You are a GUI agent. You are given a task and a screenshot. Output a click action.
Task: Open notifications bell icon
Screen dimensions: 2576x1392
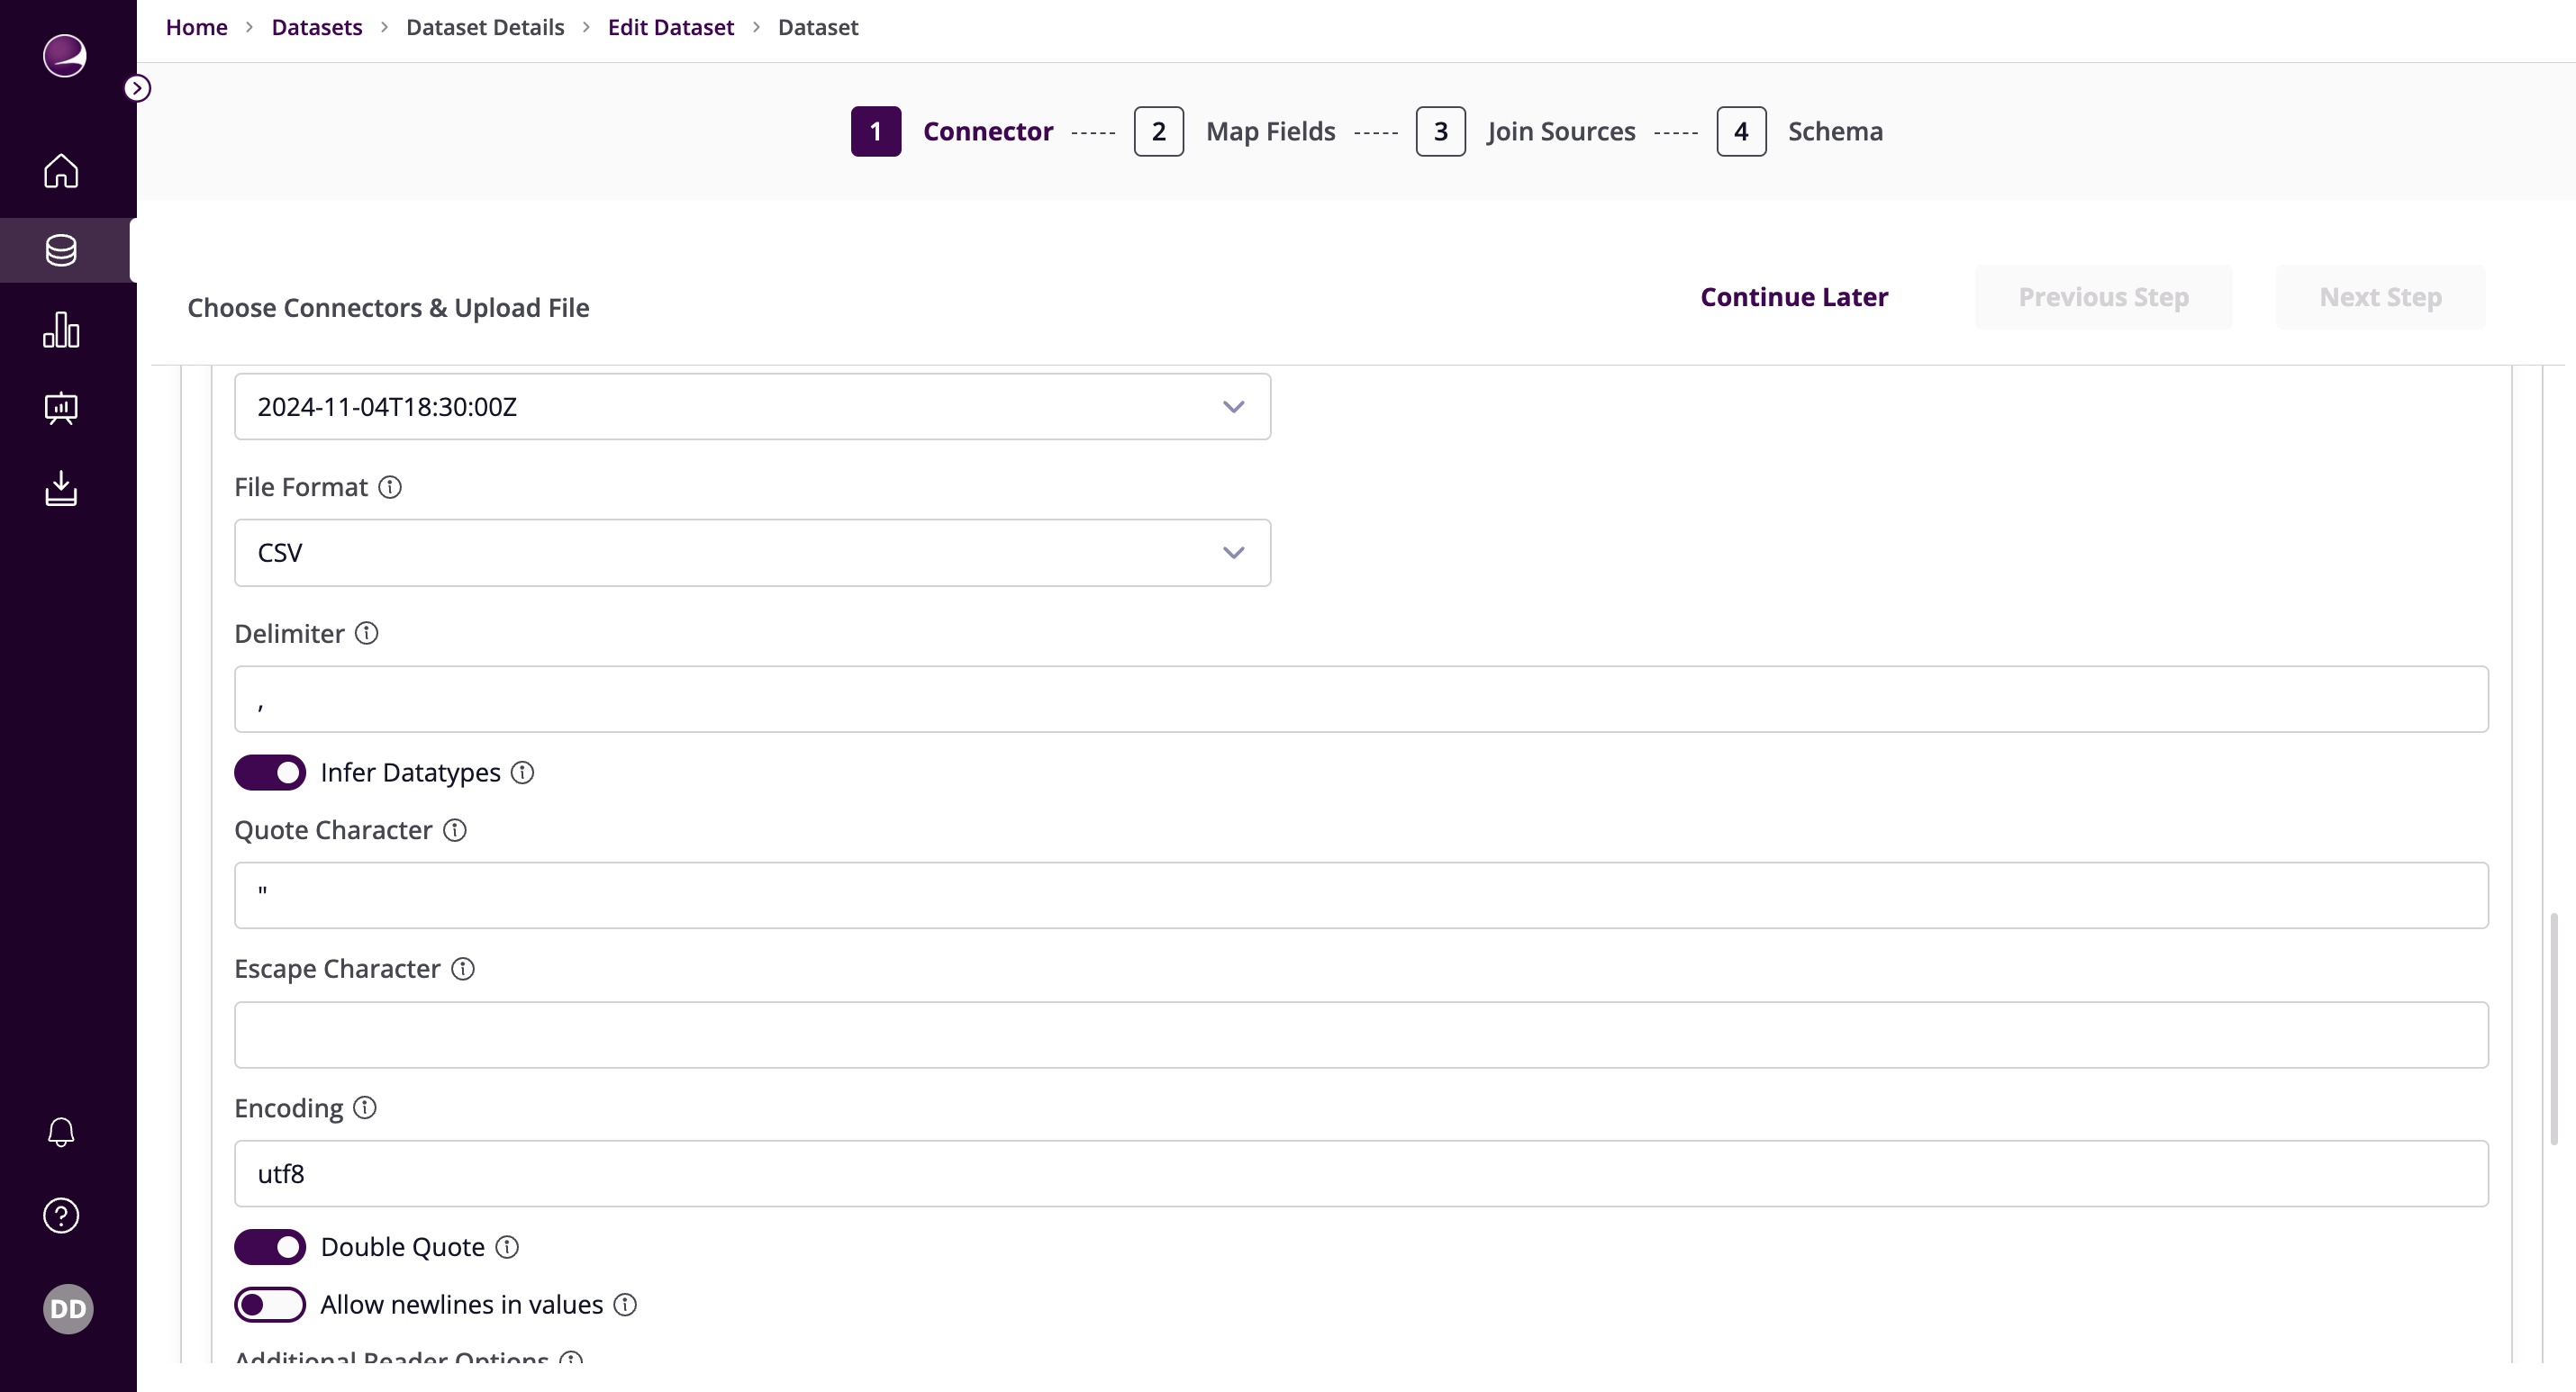[x=61, y=1132]
